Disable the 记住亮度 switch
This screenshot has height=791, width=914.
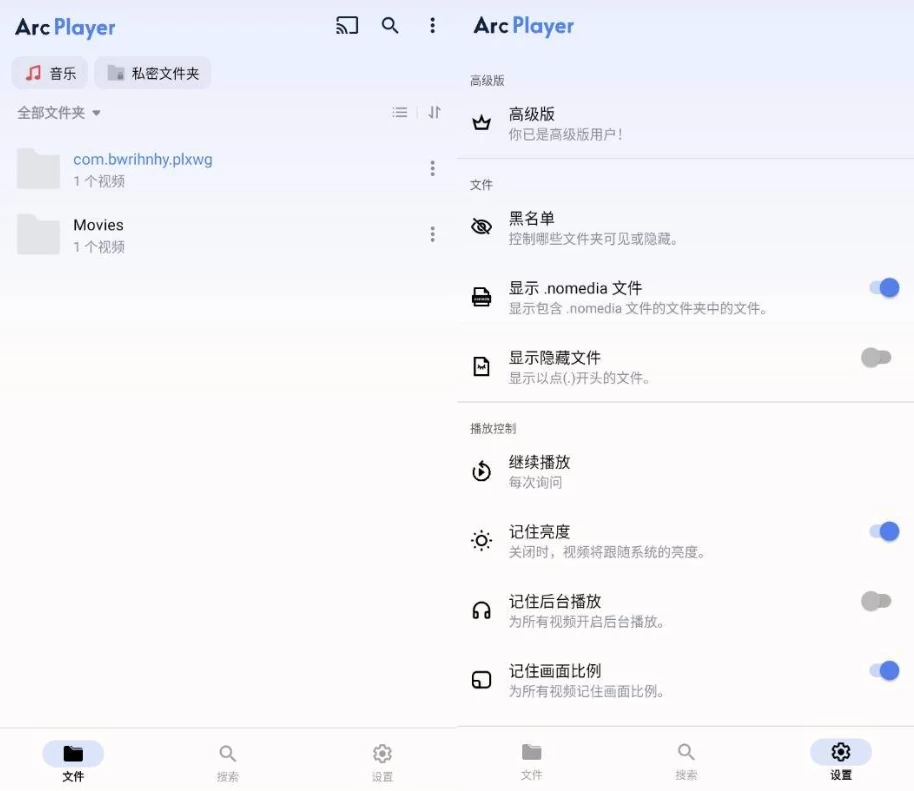(884, 532)
